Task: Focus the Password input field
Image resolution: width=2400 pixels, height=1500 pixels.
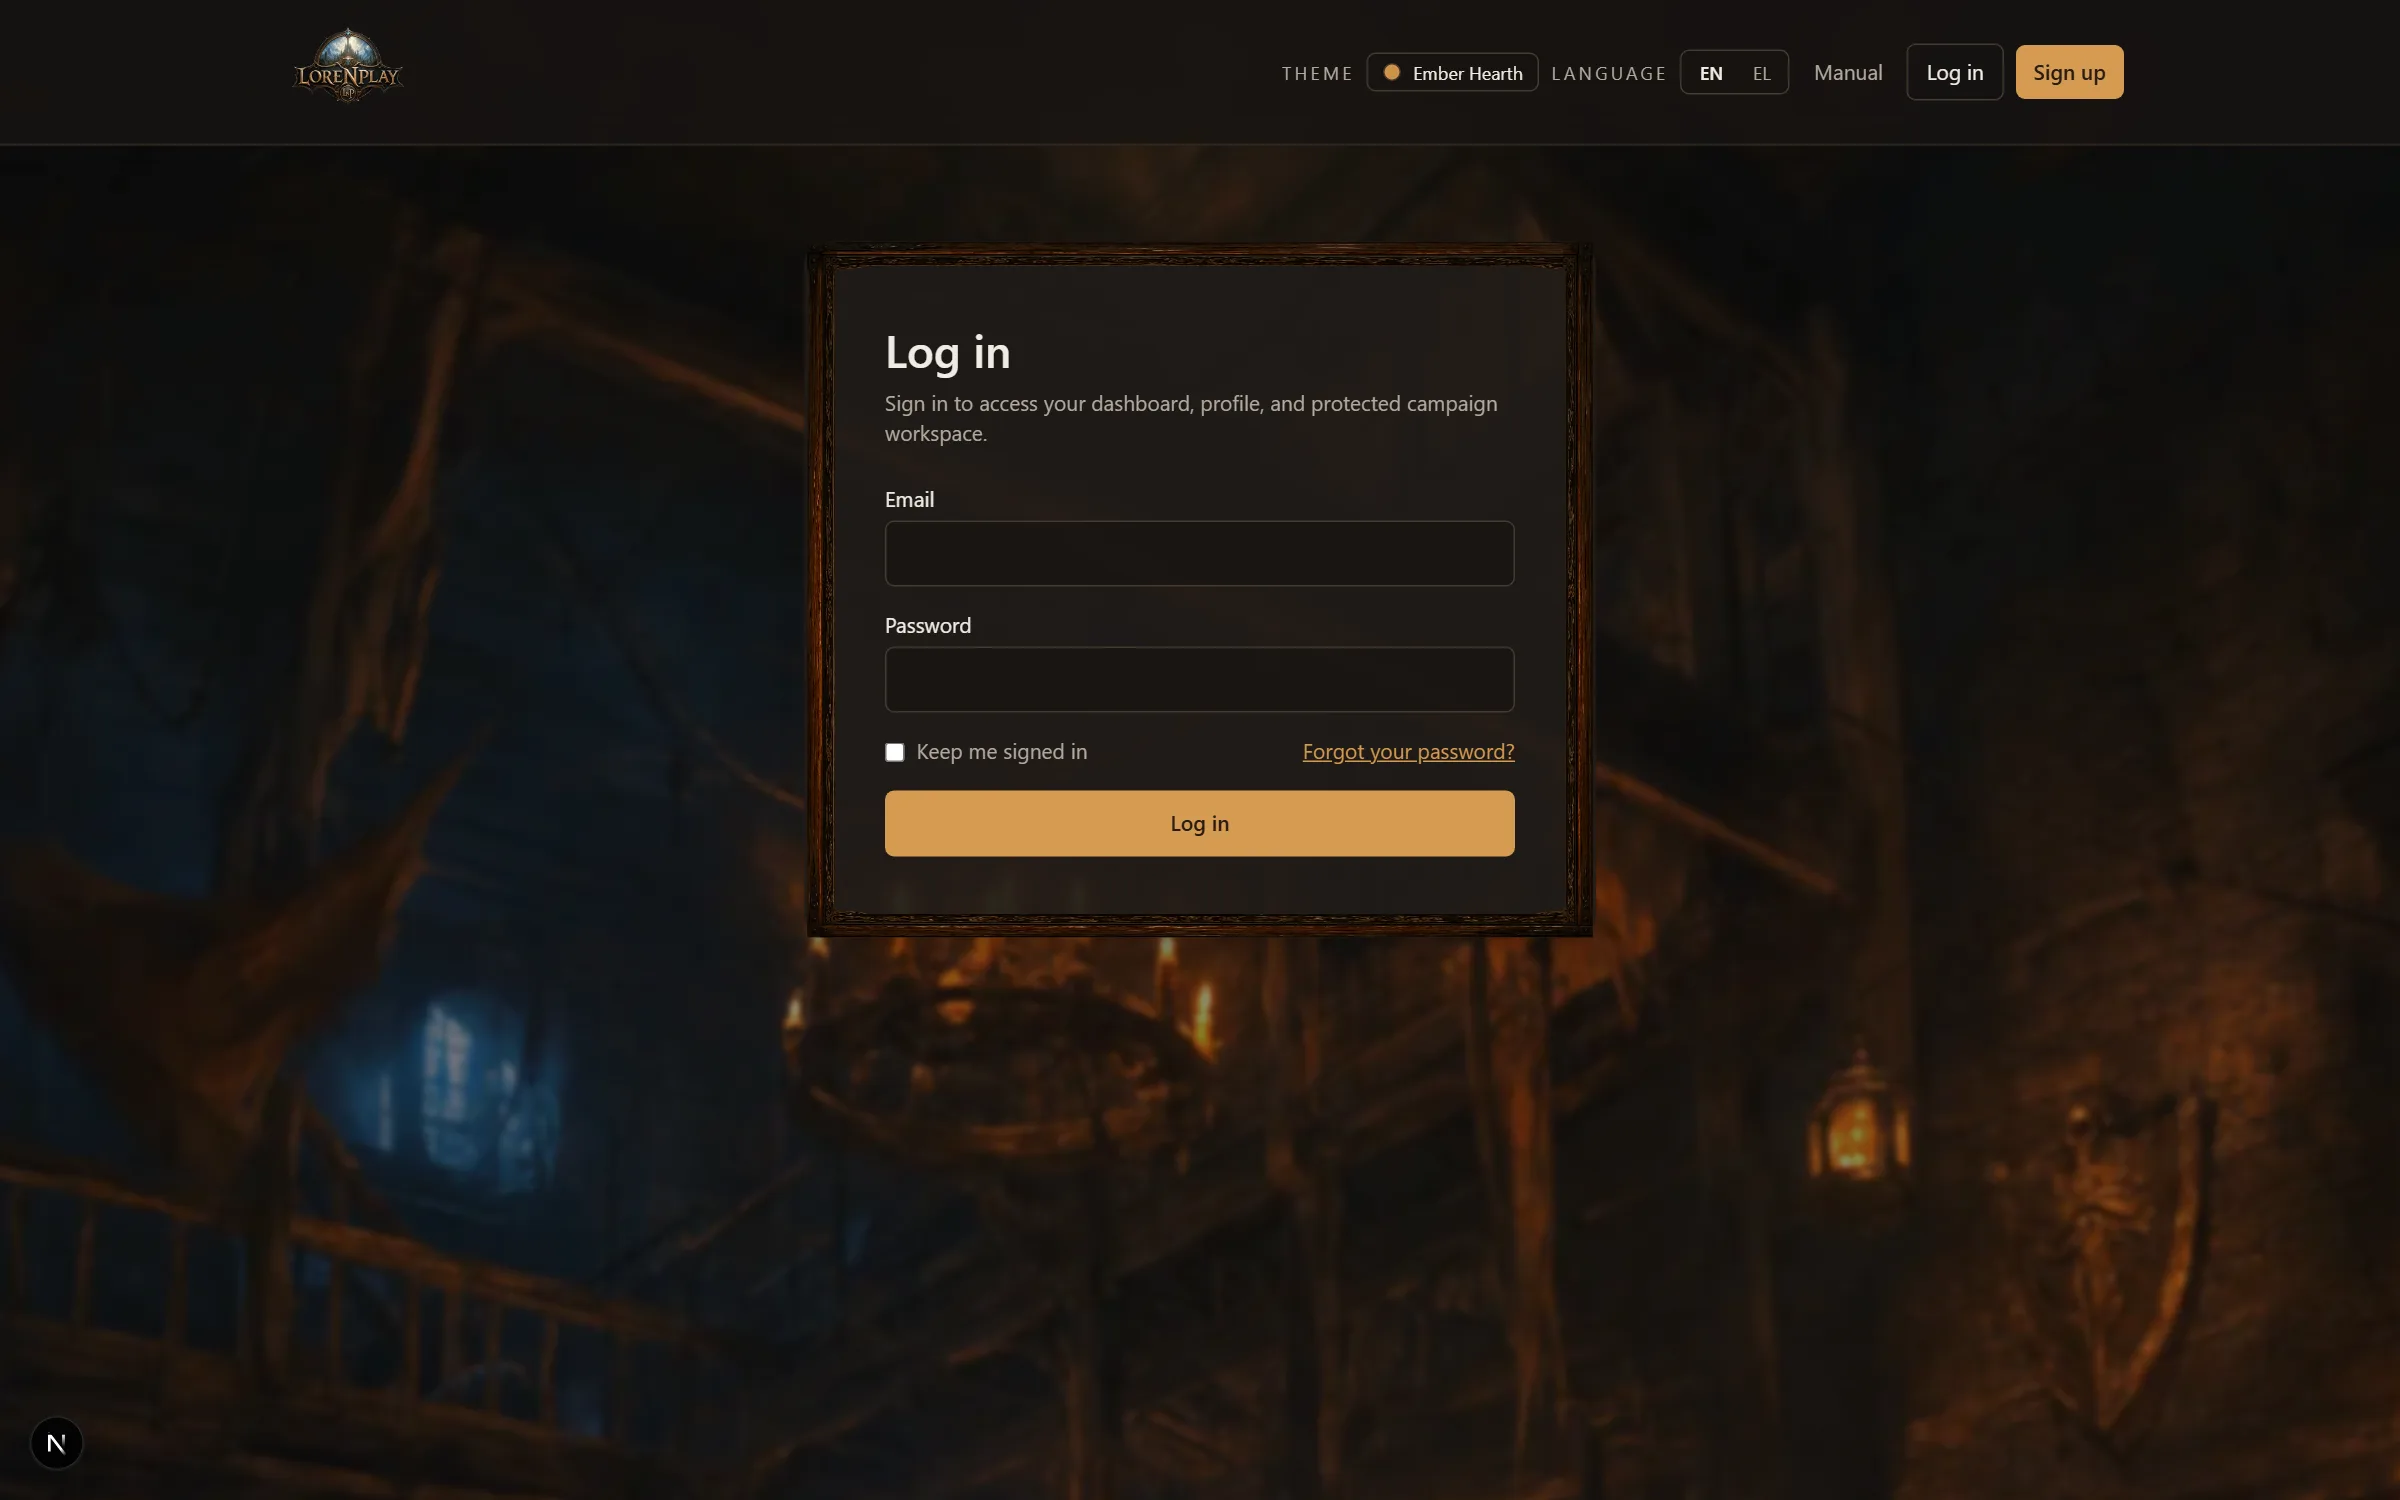Action: point(1199,679)
